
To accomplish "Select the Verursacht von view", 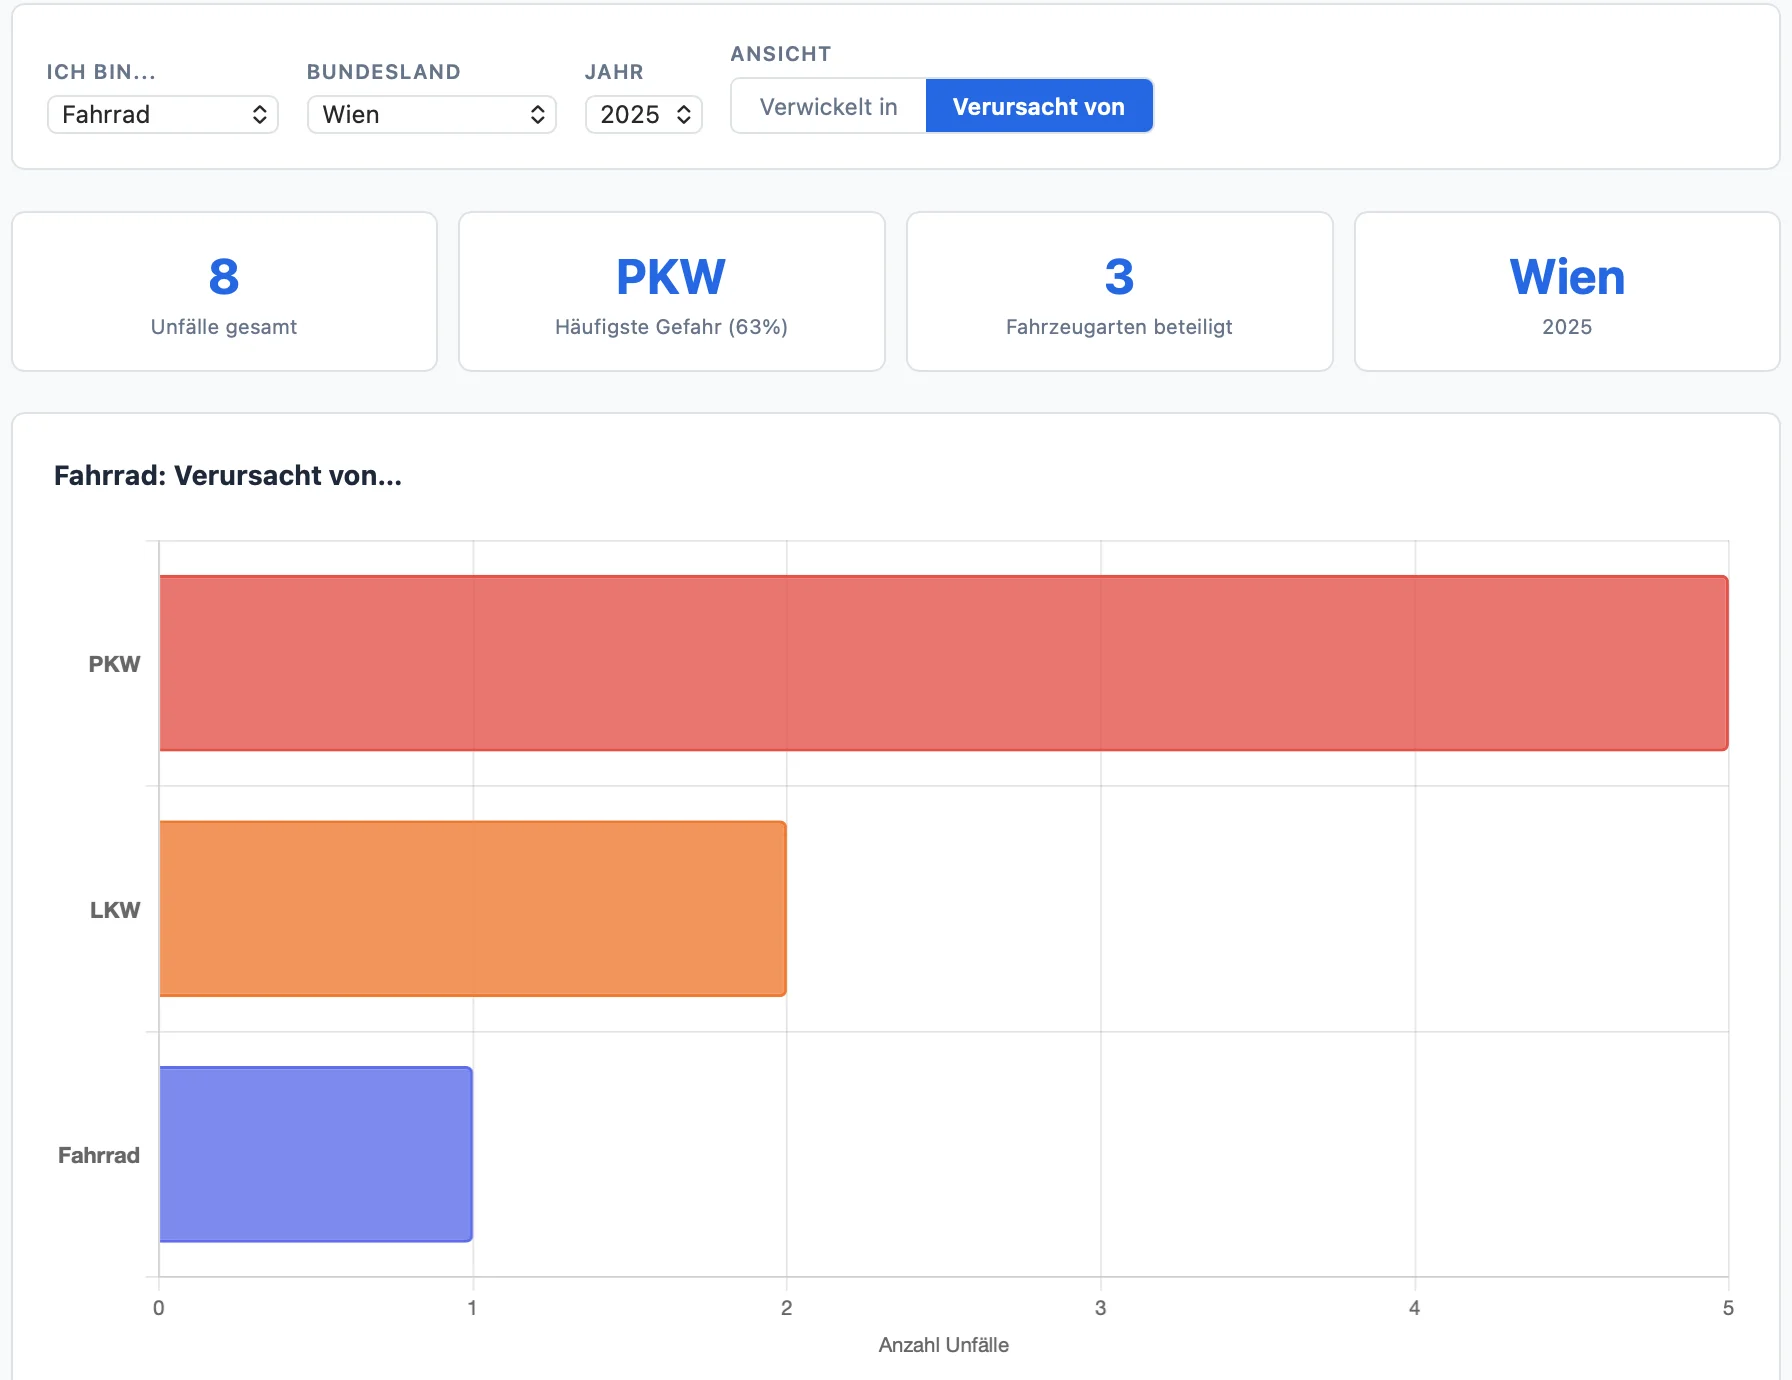I will (x=1038, y=106).
